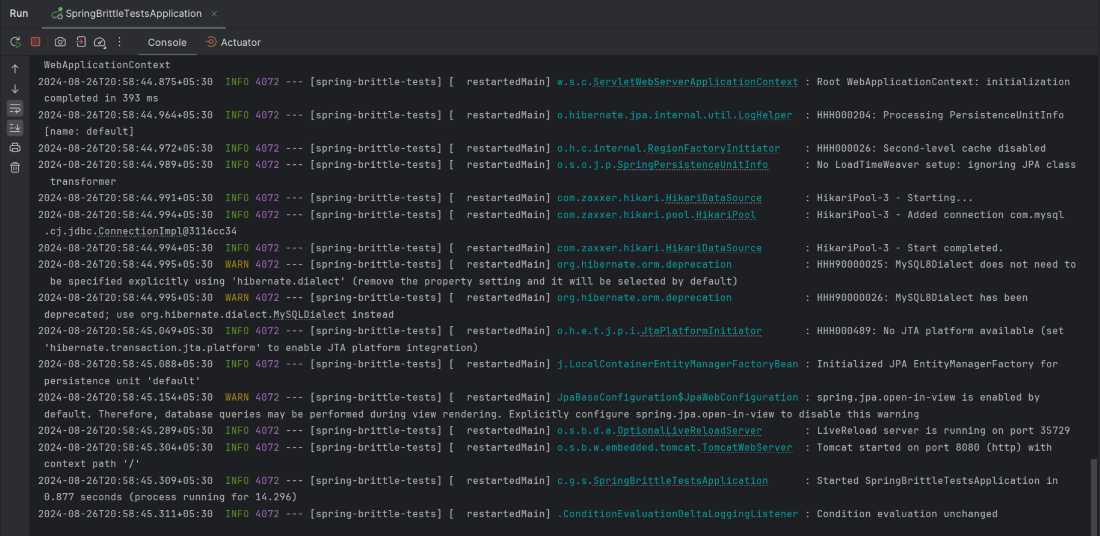Open the Actuator tab

[233, 42]
